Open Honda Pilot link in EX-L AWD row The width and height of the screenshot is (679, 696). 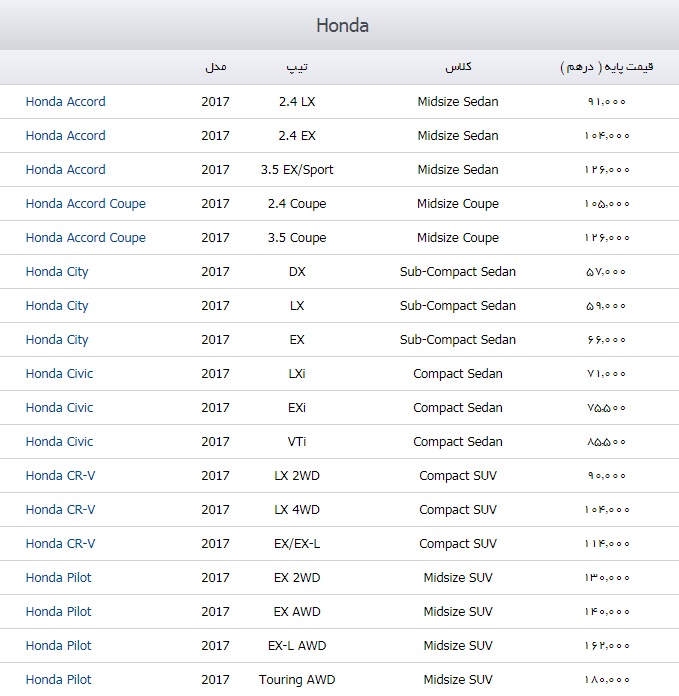click(x=59, y=645)
